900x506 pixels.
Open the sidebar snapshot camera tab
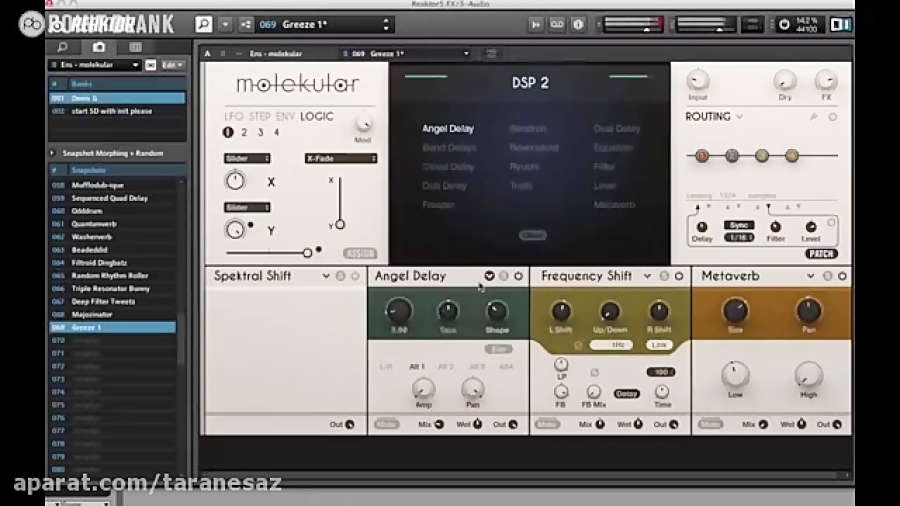pyautogui.click(x=99, y=47)
